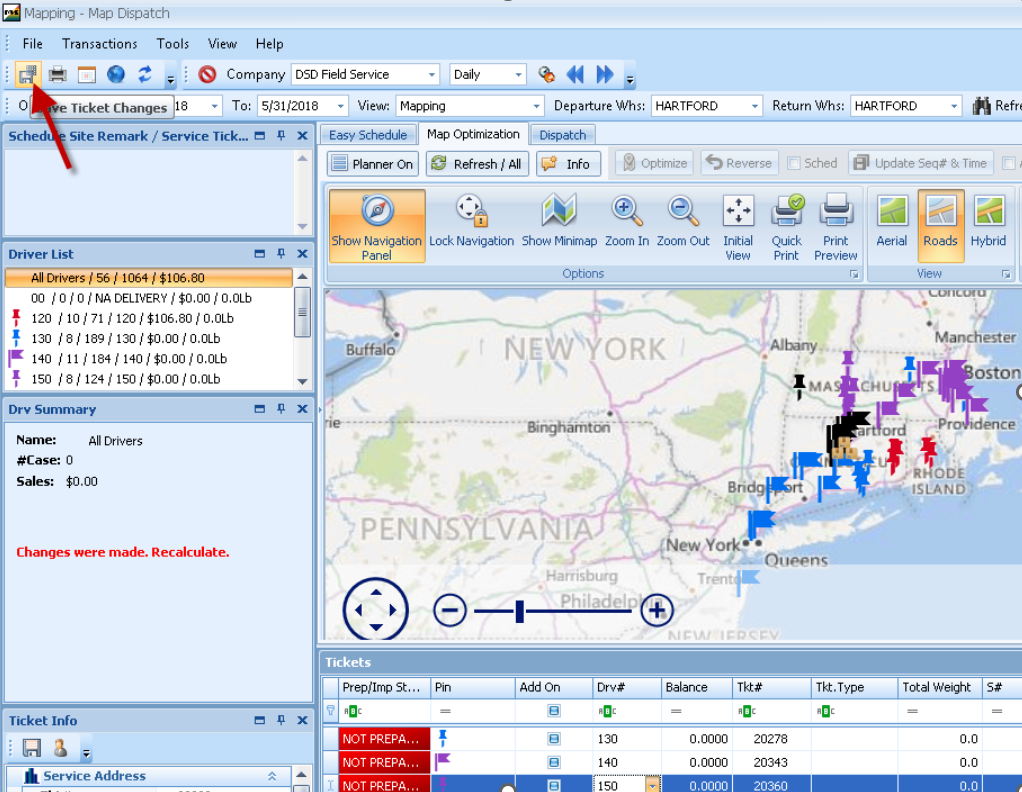The width and height of the screenshot is (1022, 792).
Task: Select the Show Navigation Panel tool
Action: tap(376, 226)
